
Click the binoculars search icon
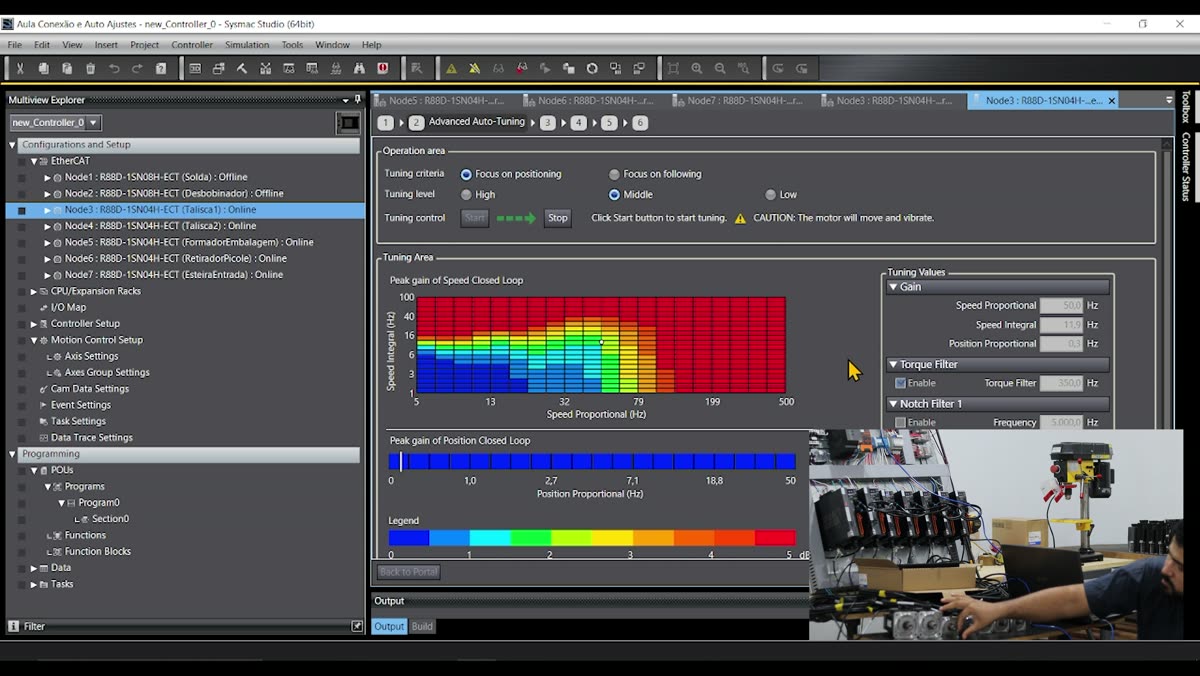359,68
